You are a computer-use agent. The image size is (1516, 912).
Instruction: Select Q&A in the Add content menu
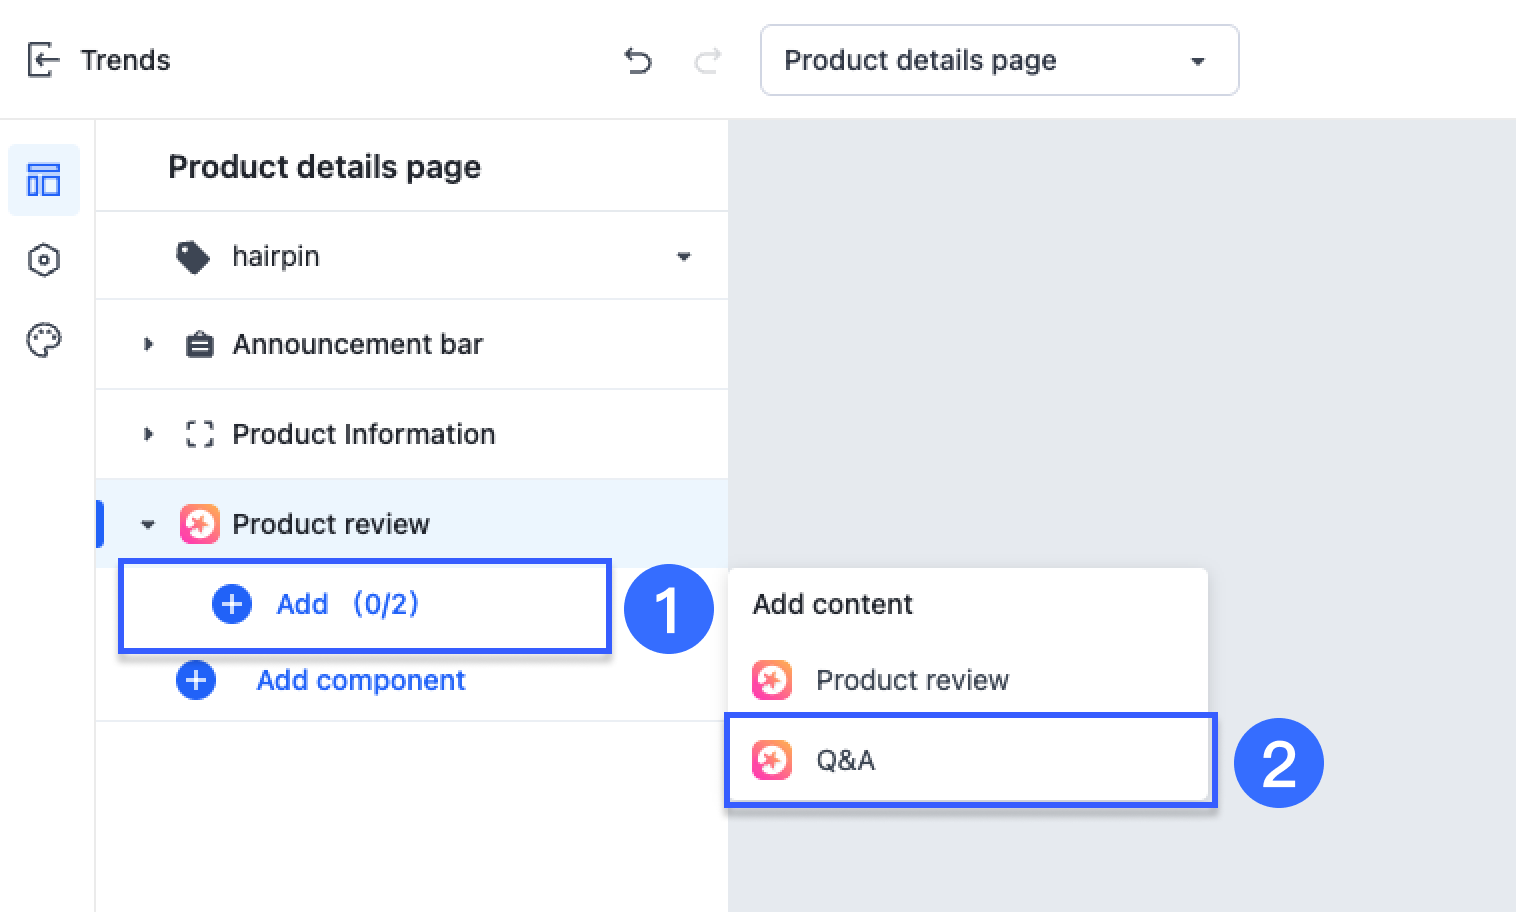(845, 760)
